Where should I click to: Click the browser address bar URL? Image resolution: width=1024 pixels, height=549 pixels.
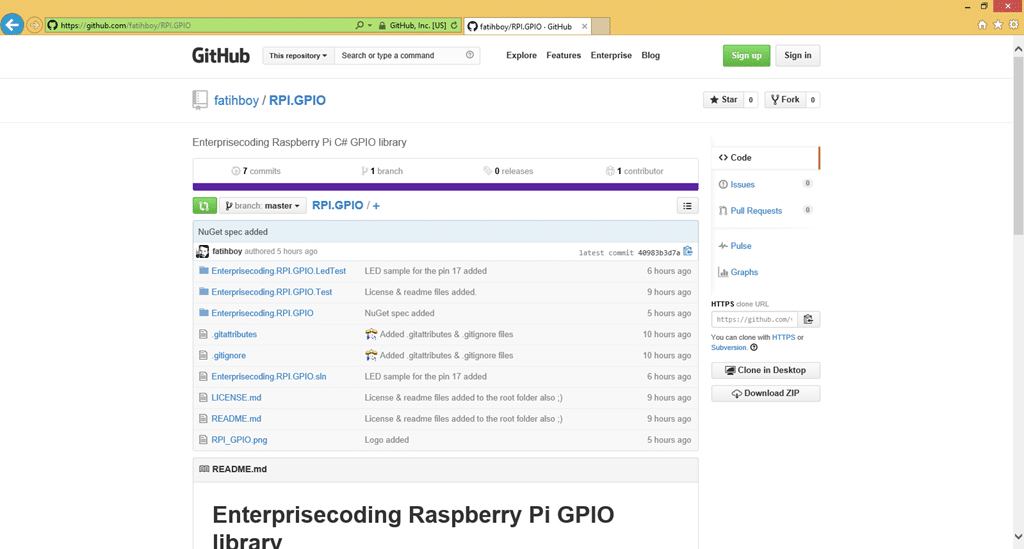(x=125, y=25)
